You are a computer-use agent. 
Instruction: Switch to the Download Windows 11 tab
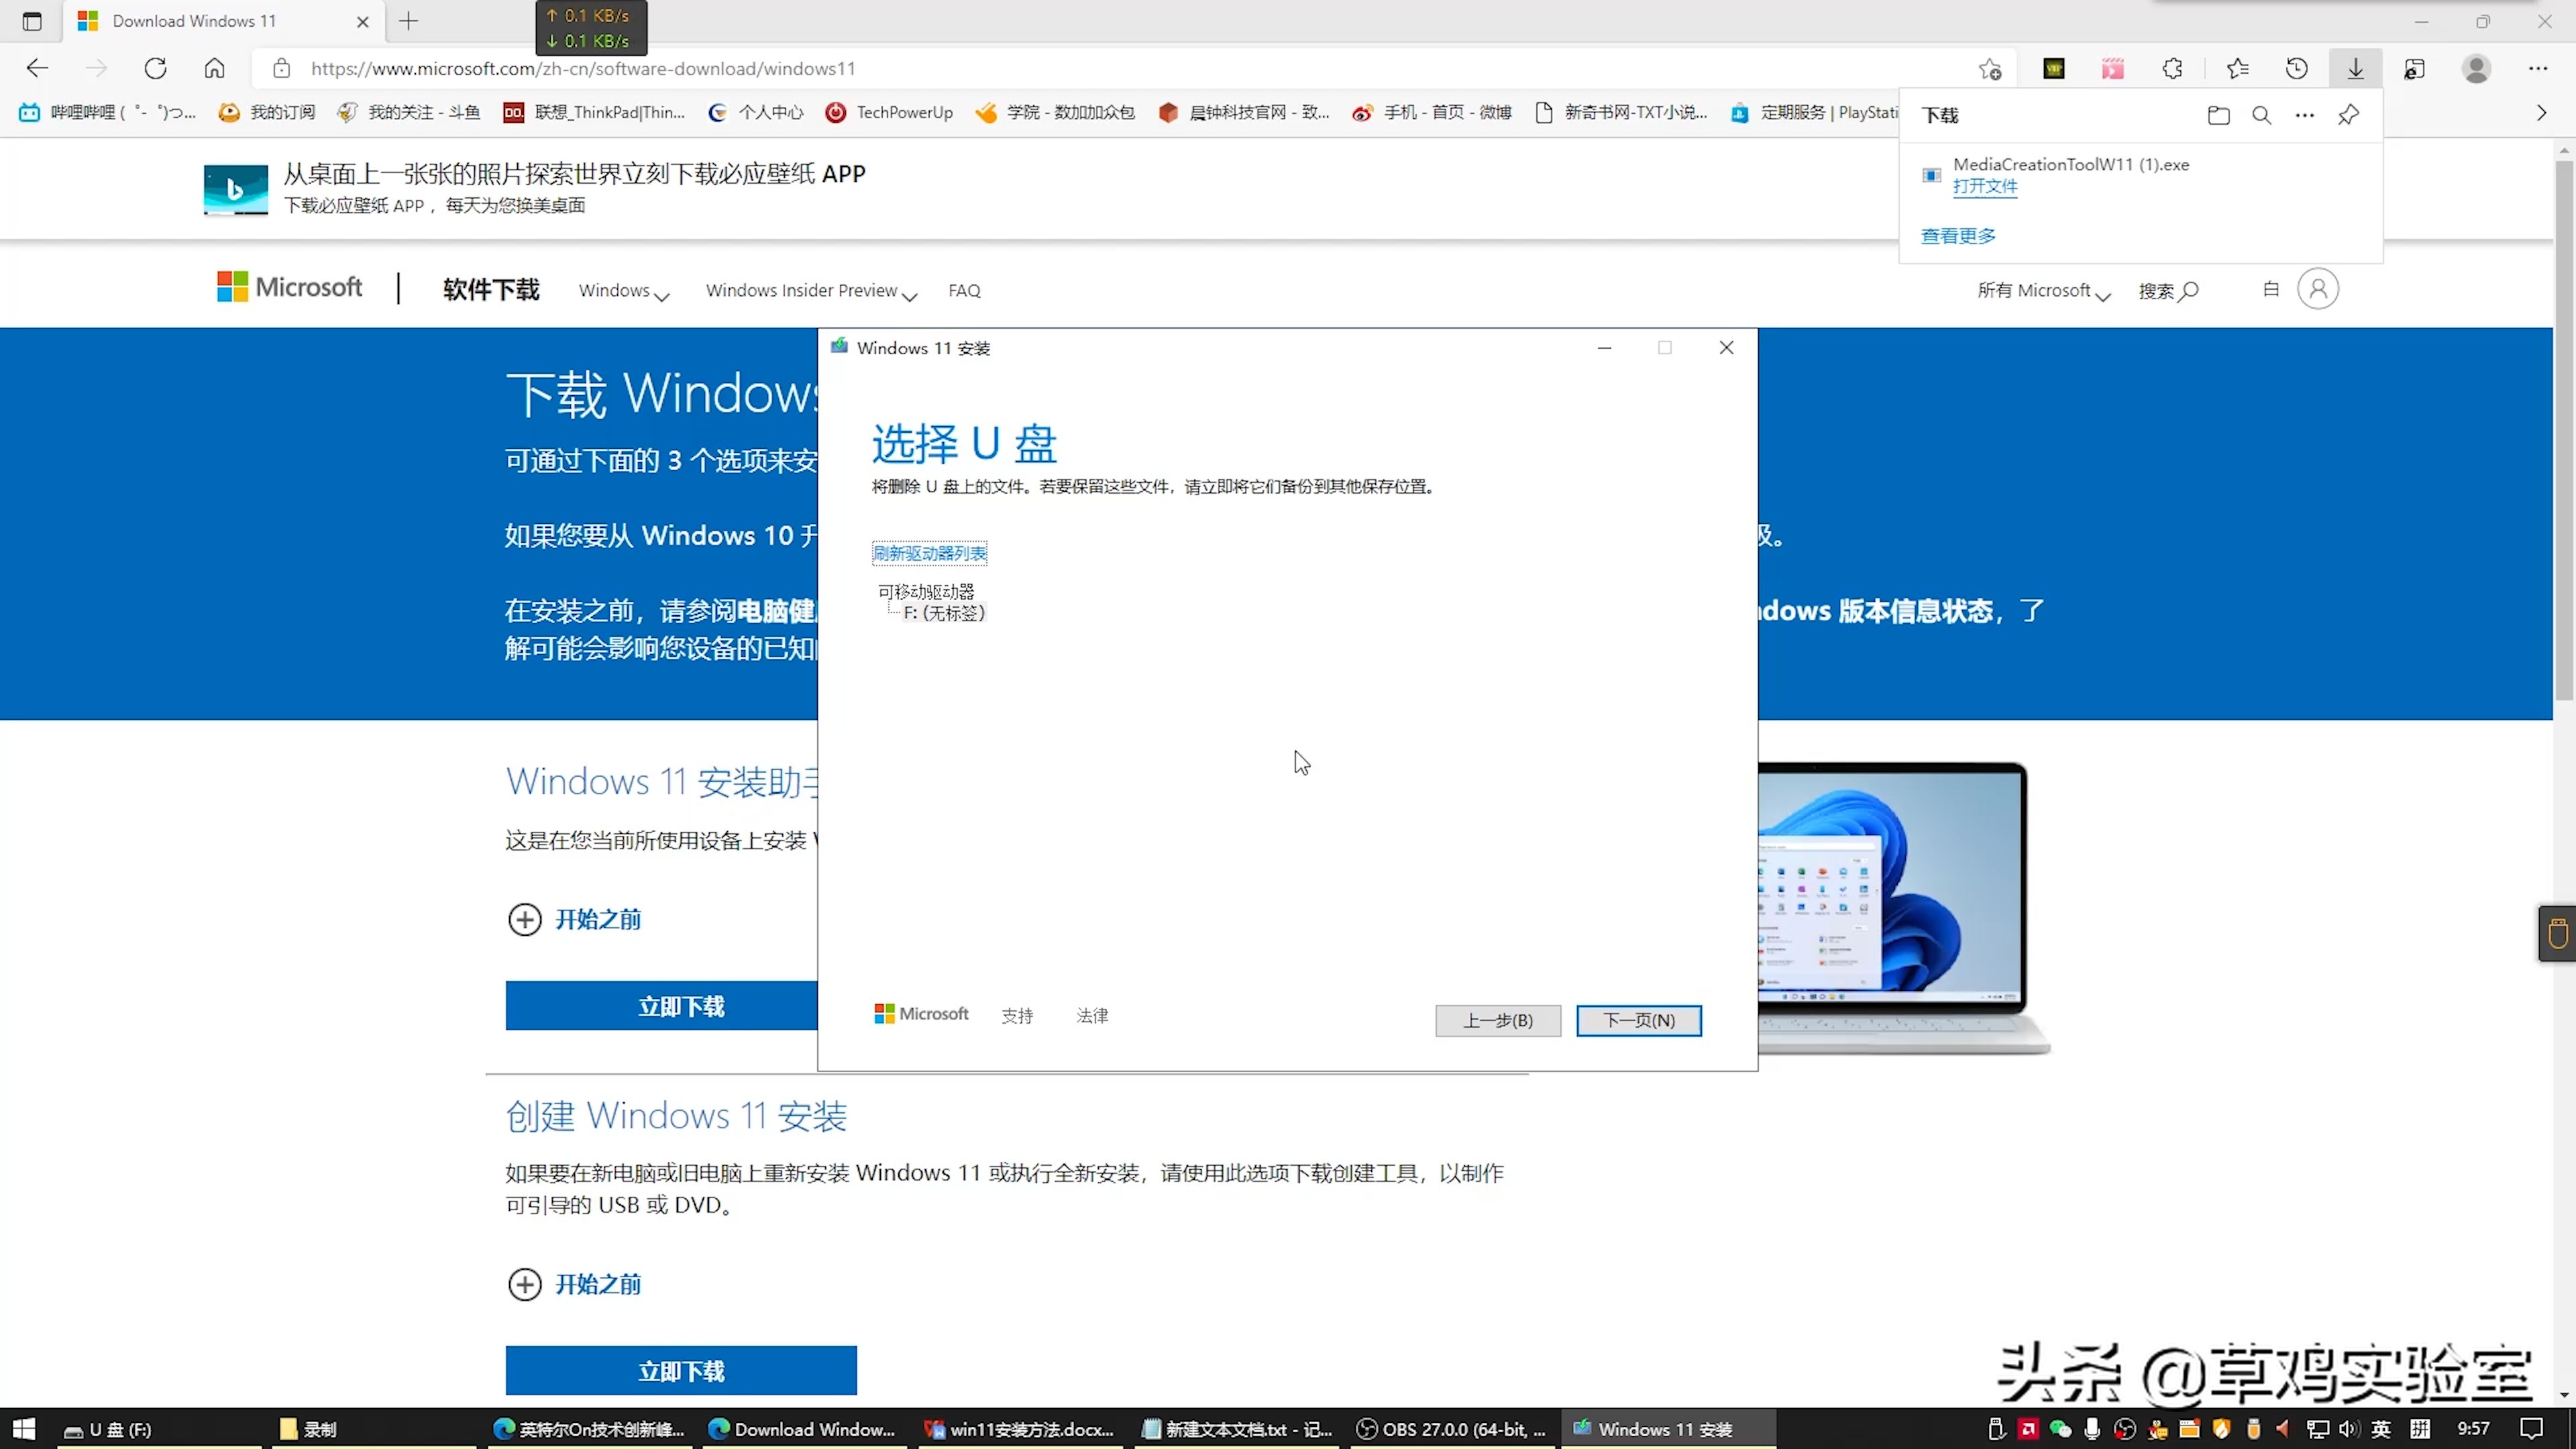[x=193, y=20]
